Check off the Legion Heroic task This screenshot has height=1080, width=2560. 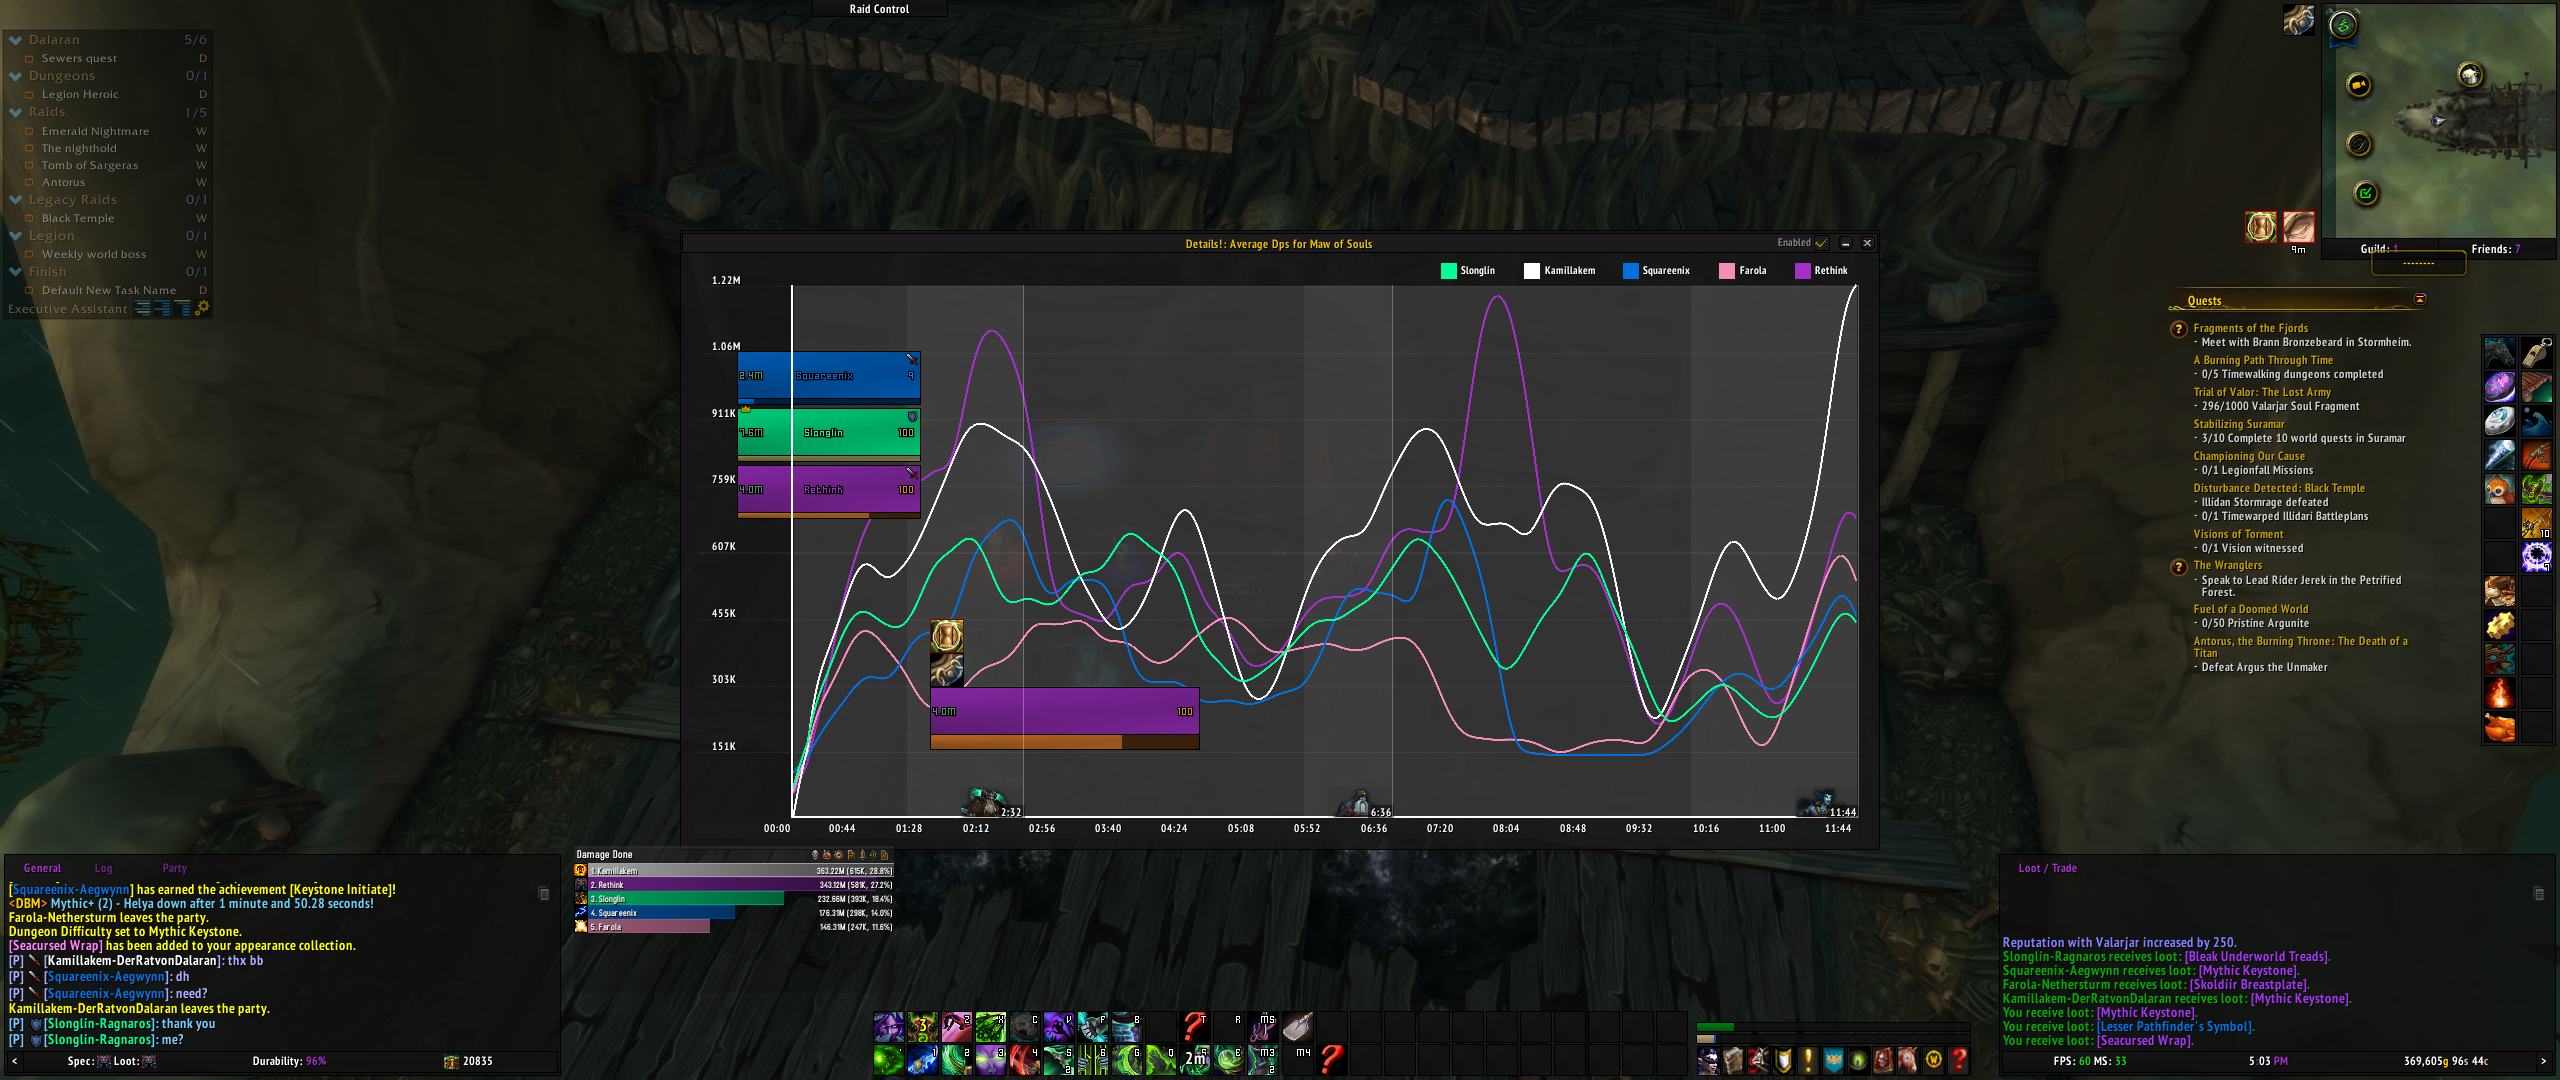coord(29,95)
